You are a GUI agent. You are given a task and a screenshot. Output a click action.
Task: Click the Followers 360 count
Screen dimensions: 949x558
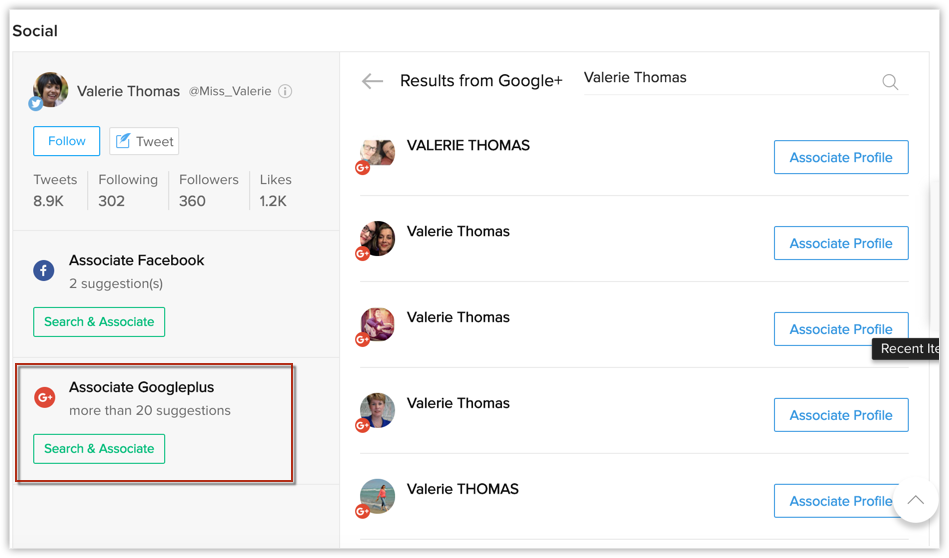pos(208,191)
